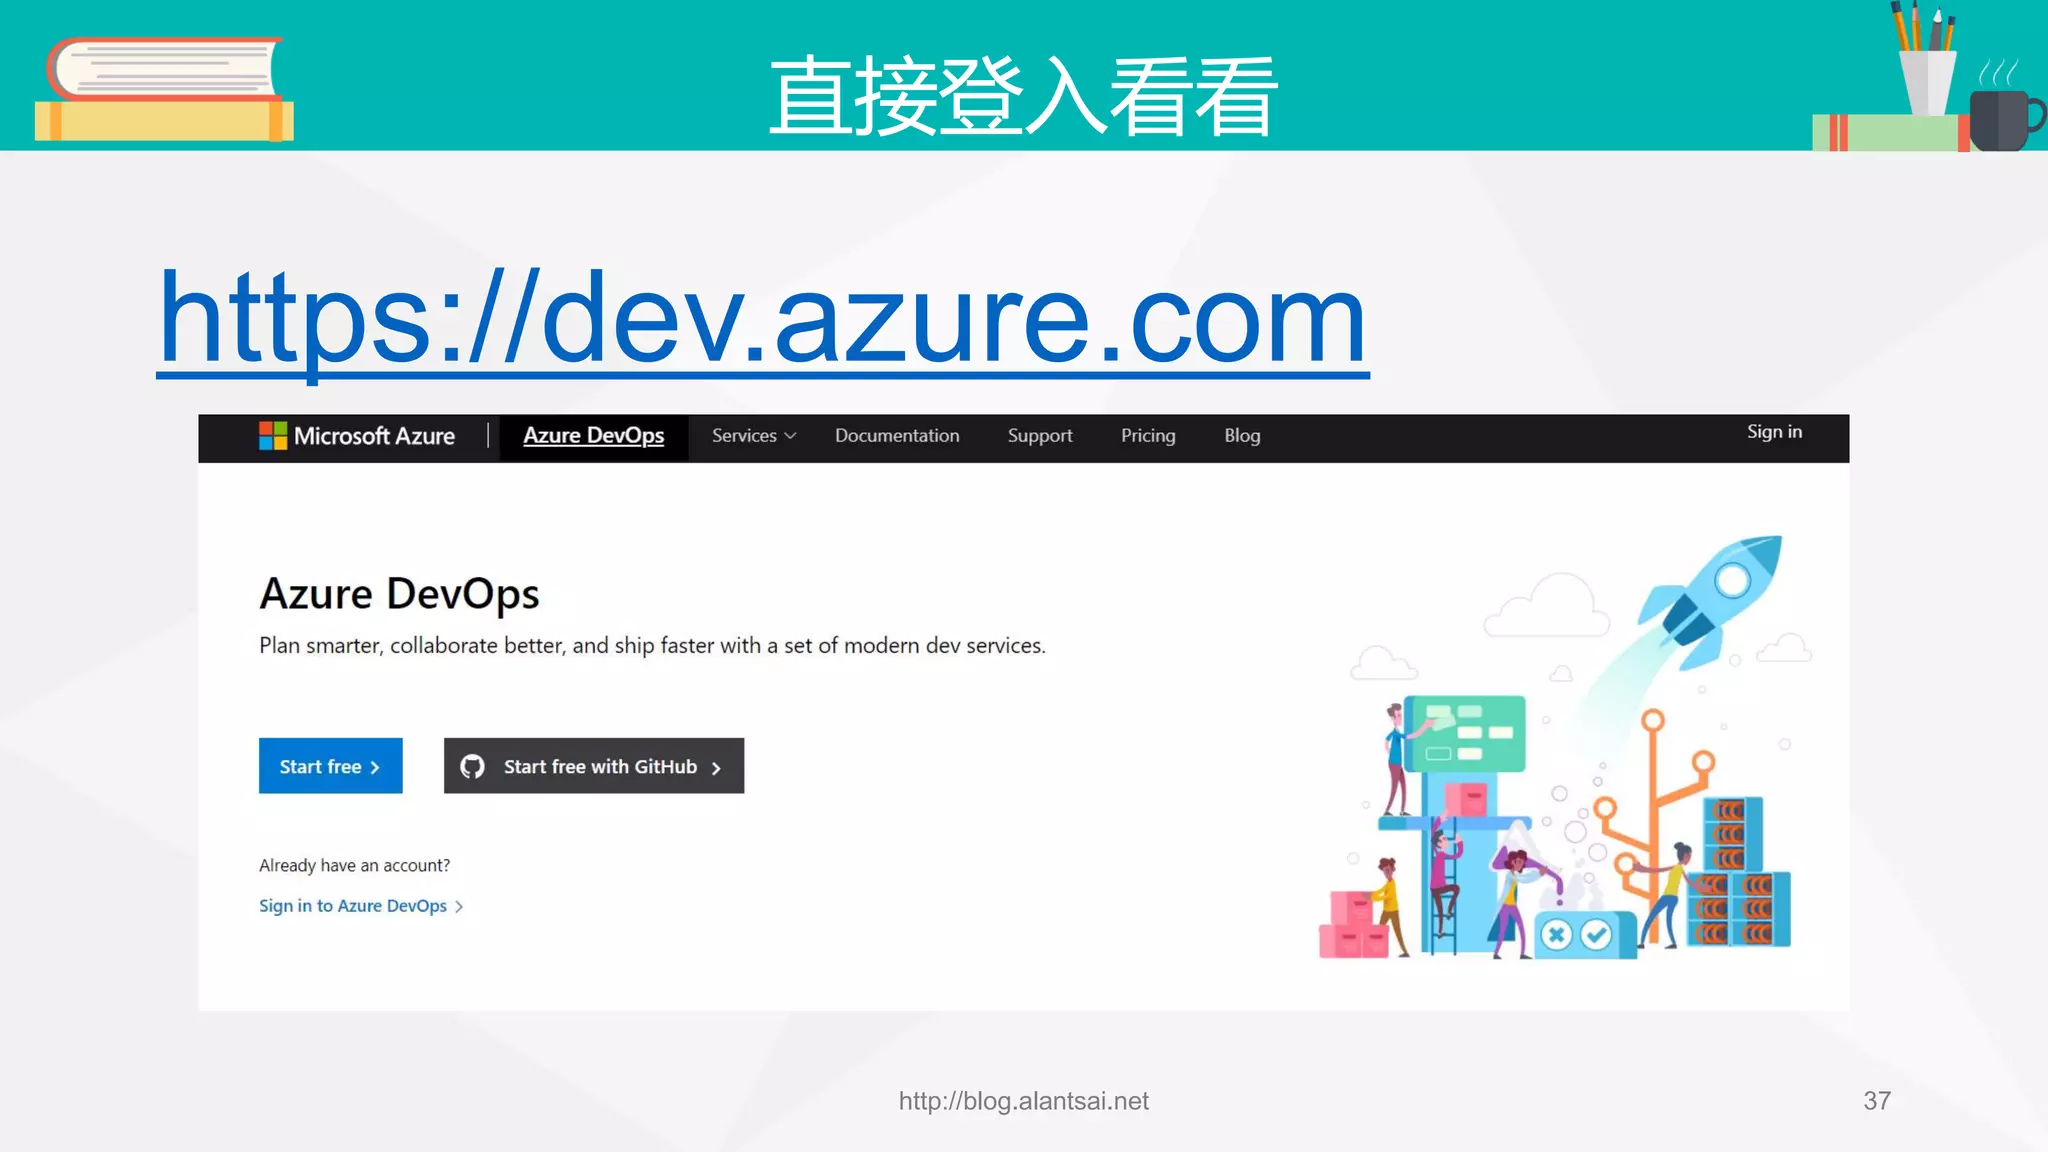Click Sign in at top right

coord(1774,432)
